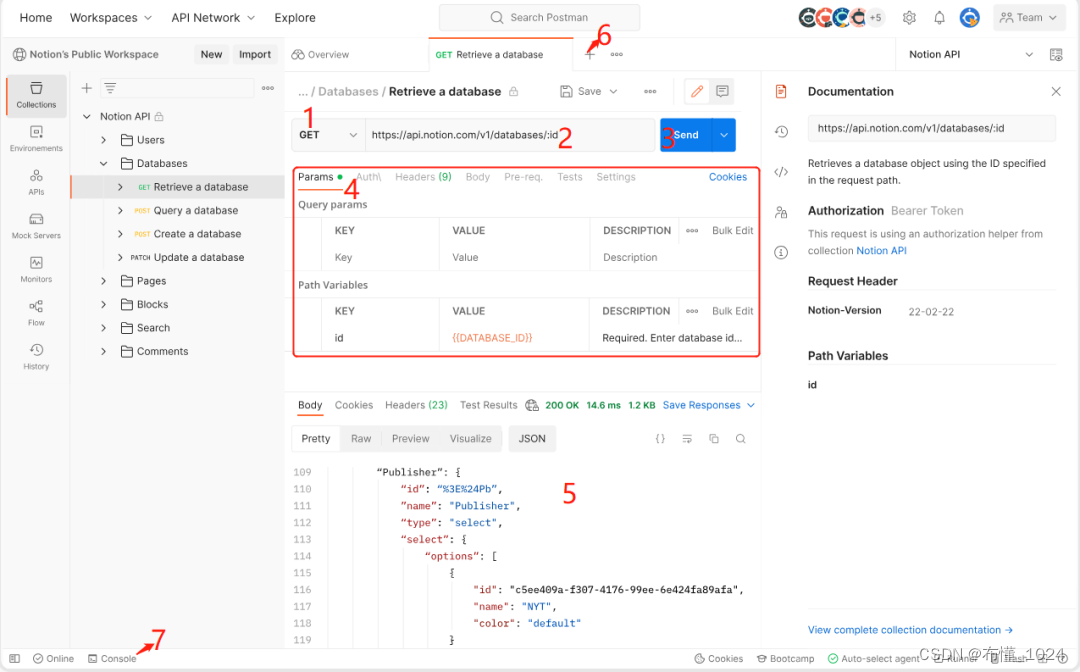Open collections panel more options ellipsis

[268, 88]
